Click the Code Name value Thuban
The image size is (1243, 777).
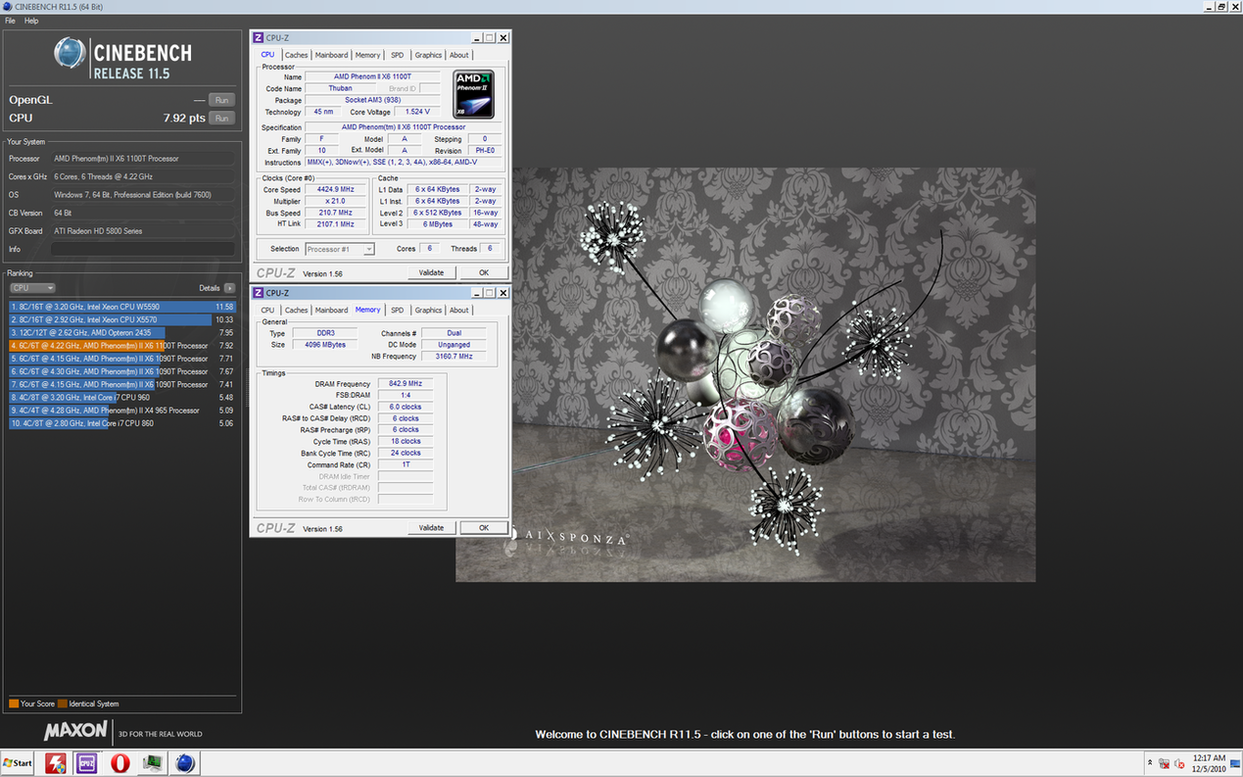click(x=340, y=88)
